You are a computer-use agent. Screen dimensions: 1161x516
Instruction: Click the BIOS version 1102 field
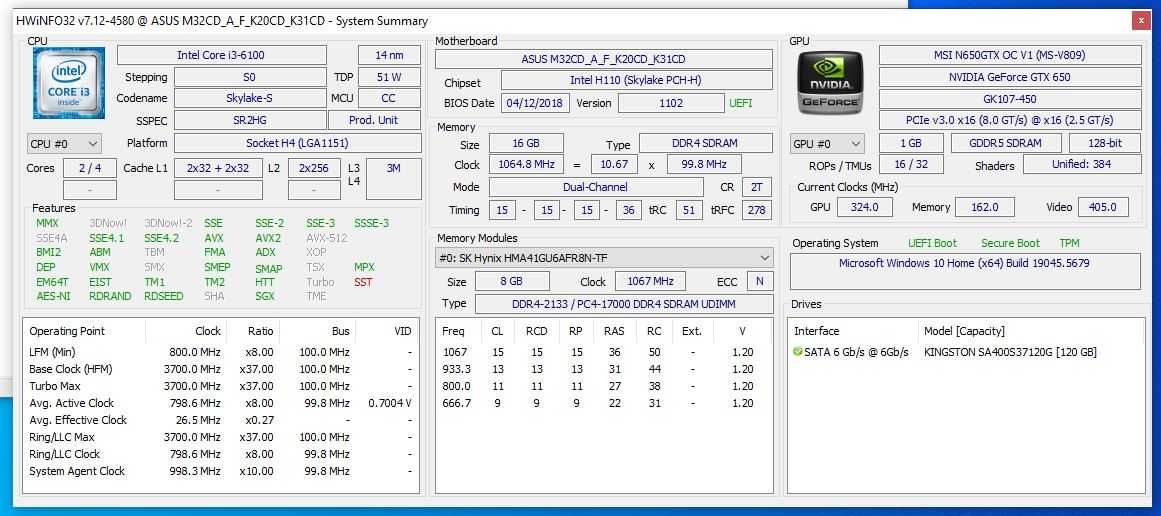(671, 103)
